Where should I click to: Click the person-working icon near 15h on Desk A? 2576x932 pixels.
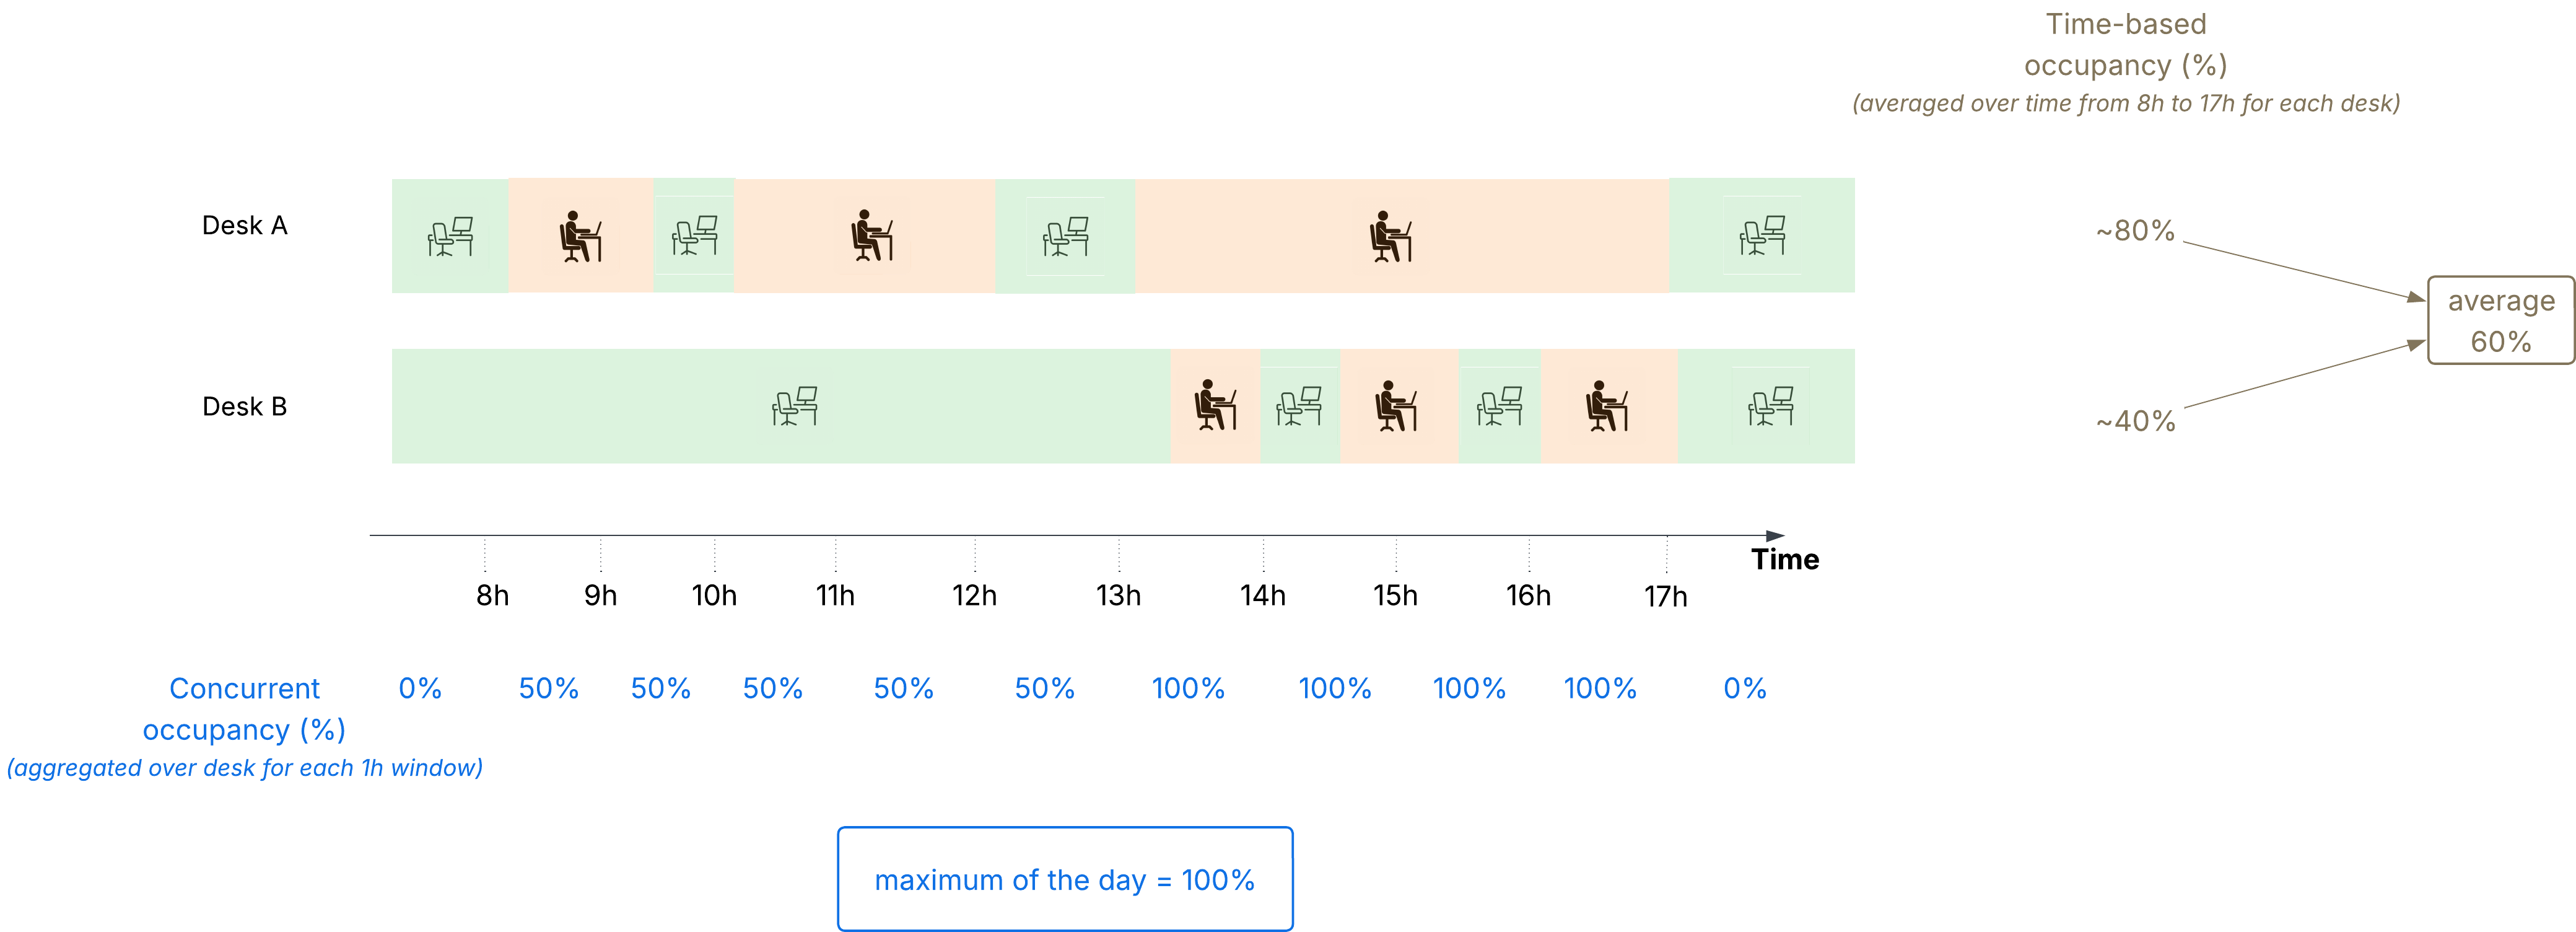tap(1390, 237)
